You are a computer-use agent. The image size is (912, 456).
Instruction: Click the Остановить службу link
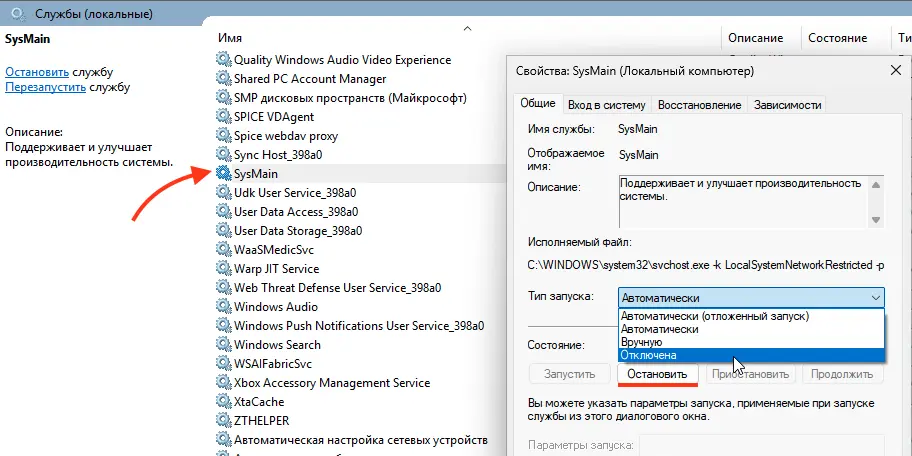37,72
